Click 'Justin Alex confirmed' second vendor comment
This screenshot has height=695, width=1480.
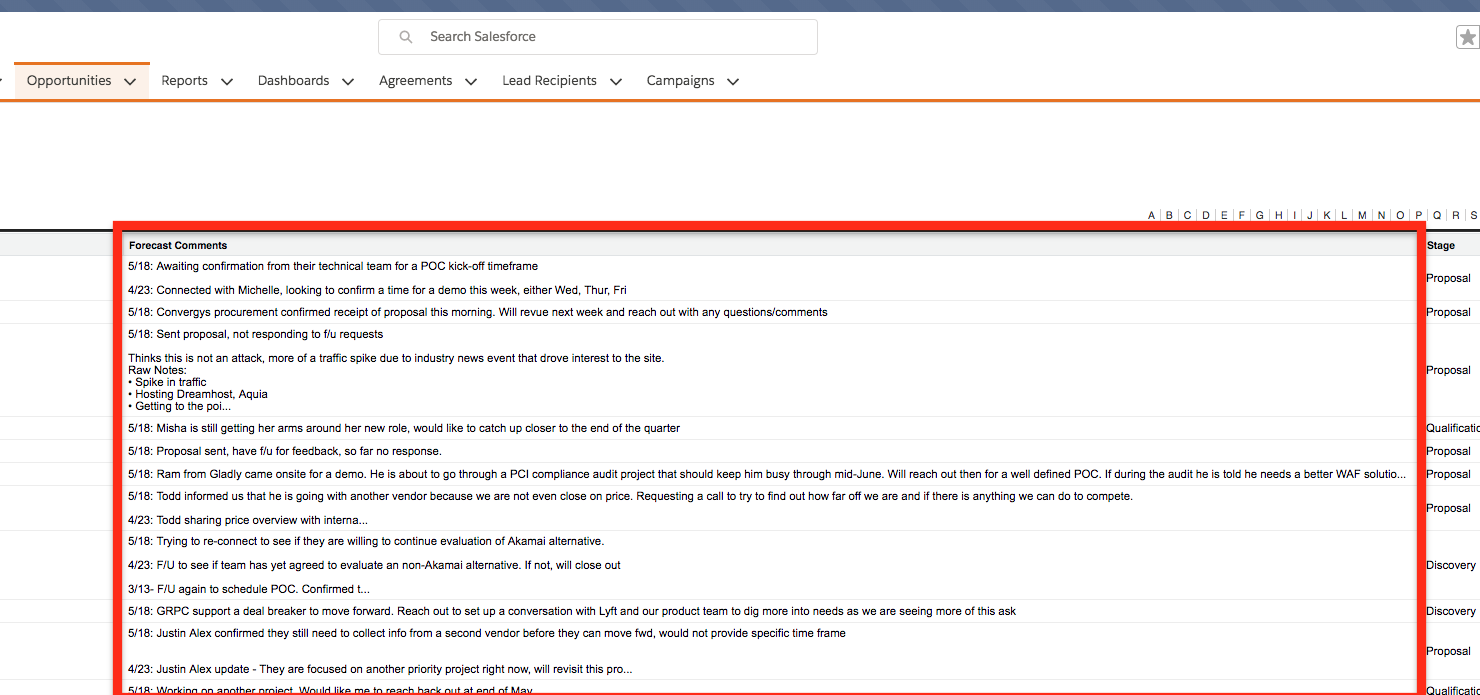click(487, 633)
